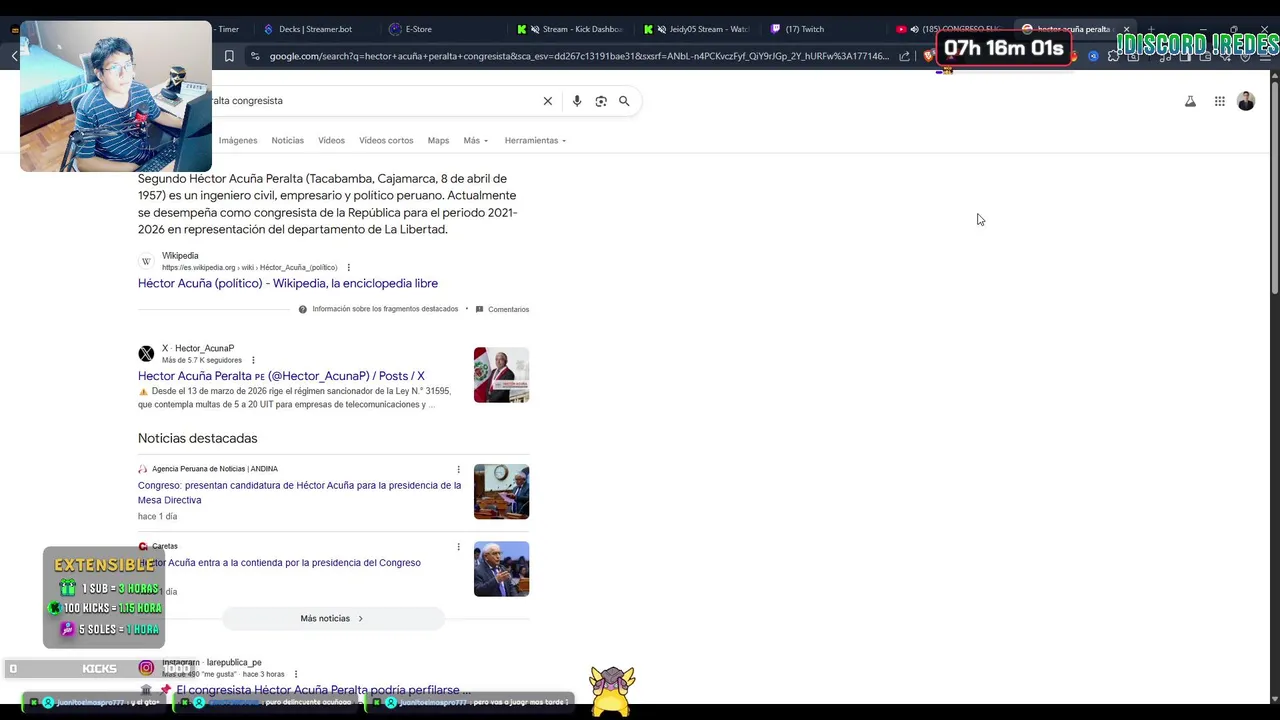Image resolution: width=1280 pixels, height=720 pixels.
Task: Switch to the Videos cortos tab
Action: [386, 141]
